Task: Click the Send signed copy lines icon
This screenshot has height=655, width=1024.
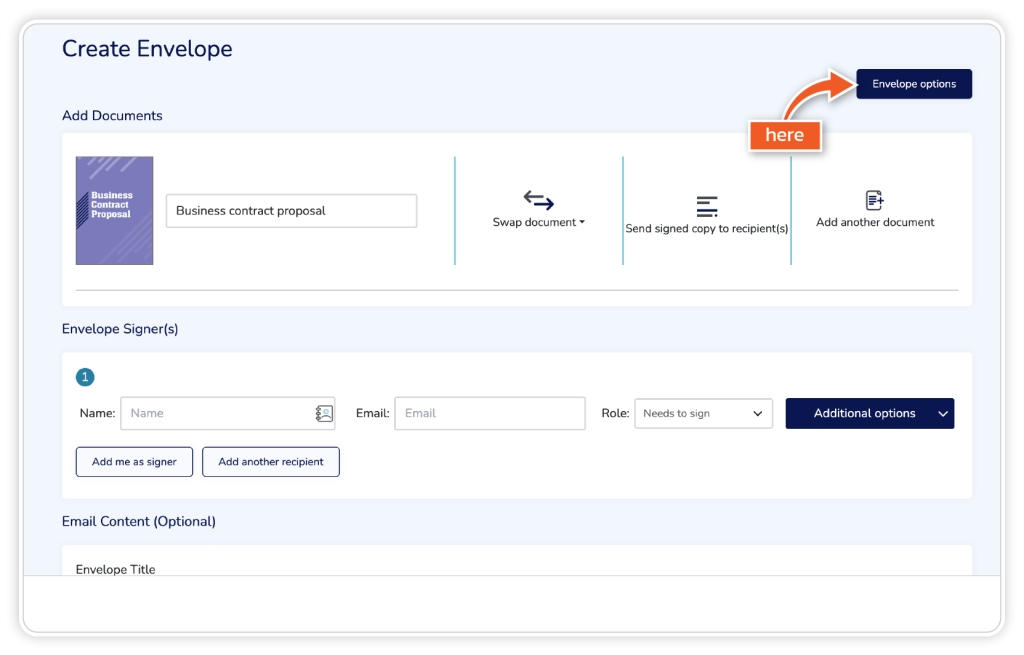Action: point(707,206)
